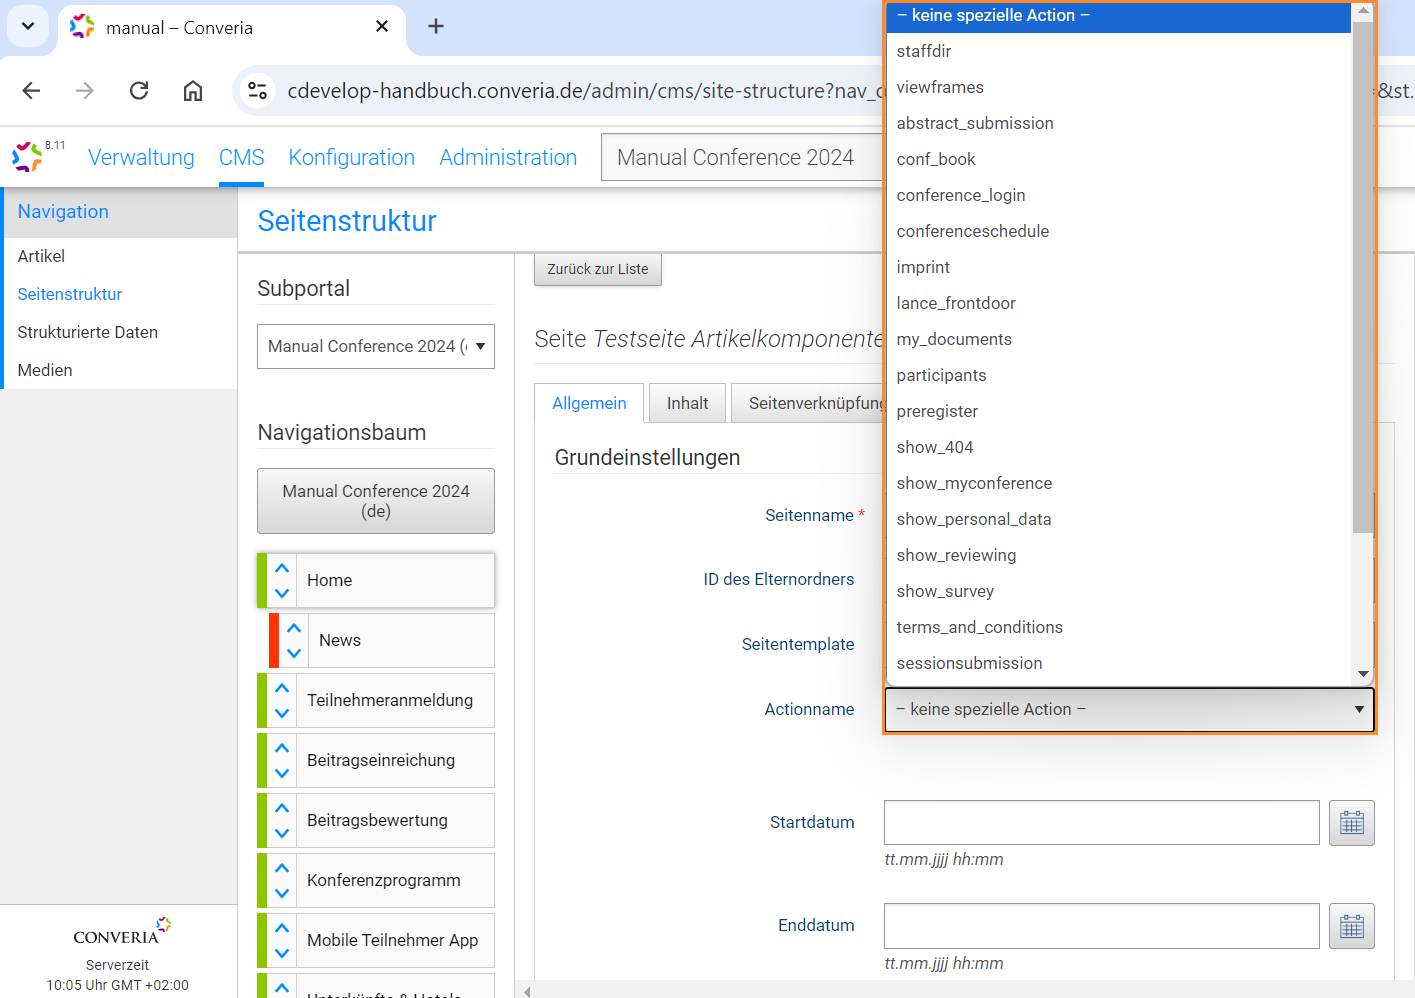Navigate back with the browser back arrow
Screen dimensions: 1415x998
[30, 90]
